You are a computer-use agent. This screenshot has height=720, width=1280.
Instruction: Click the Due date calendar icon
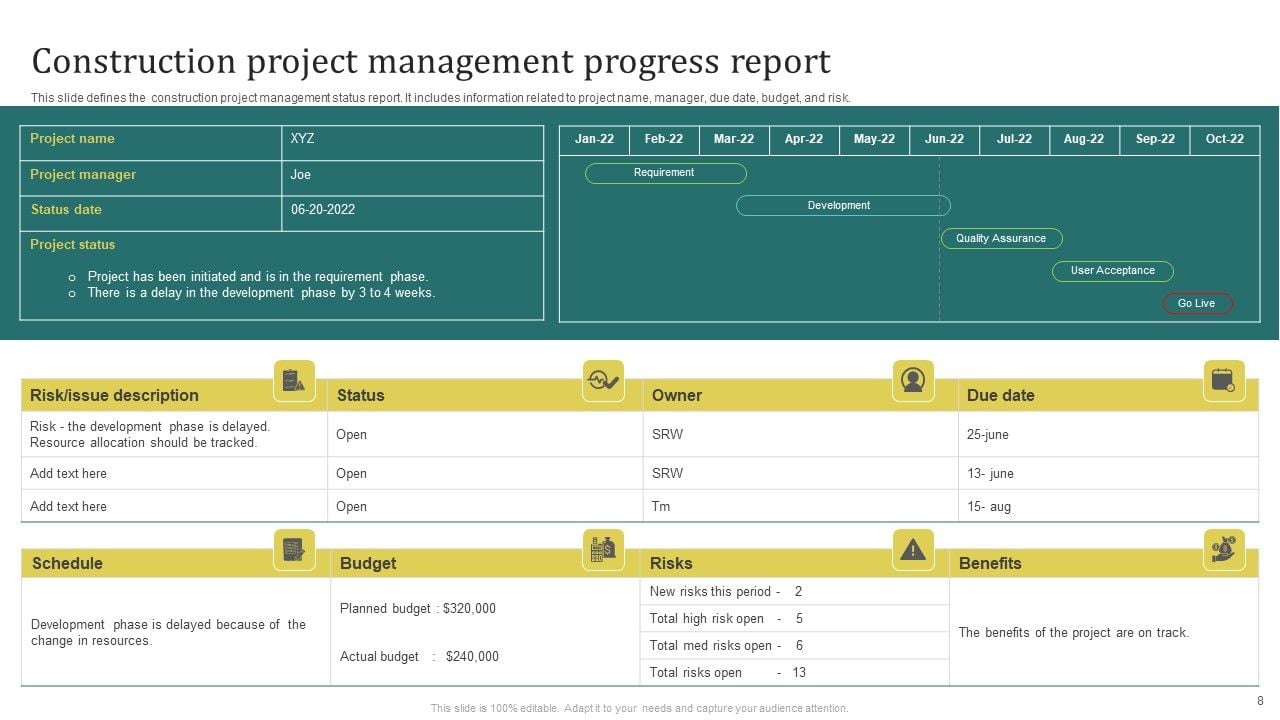(1224, 380)
